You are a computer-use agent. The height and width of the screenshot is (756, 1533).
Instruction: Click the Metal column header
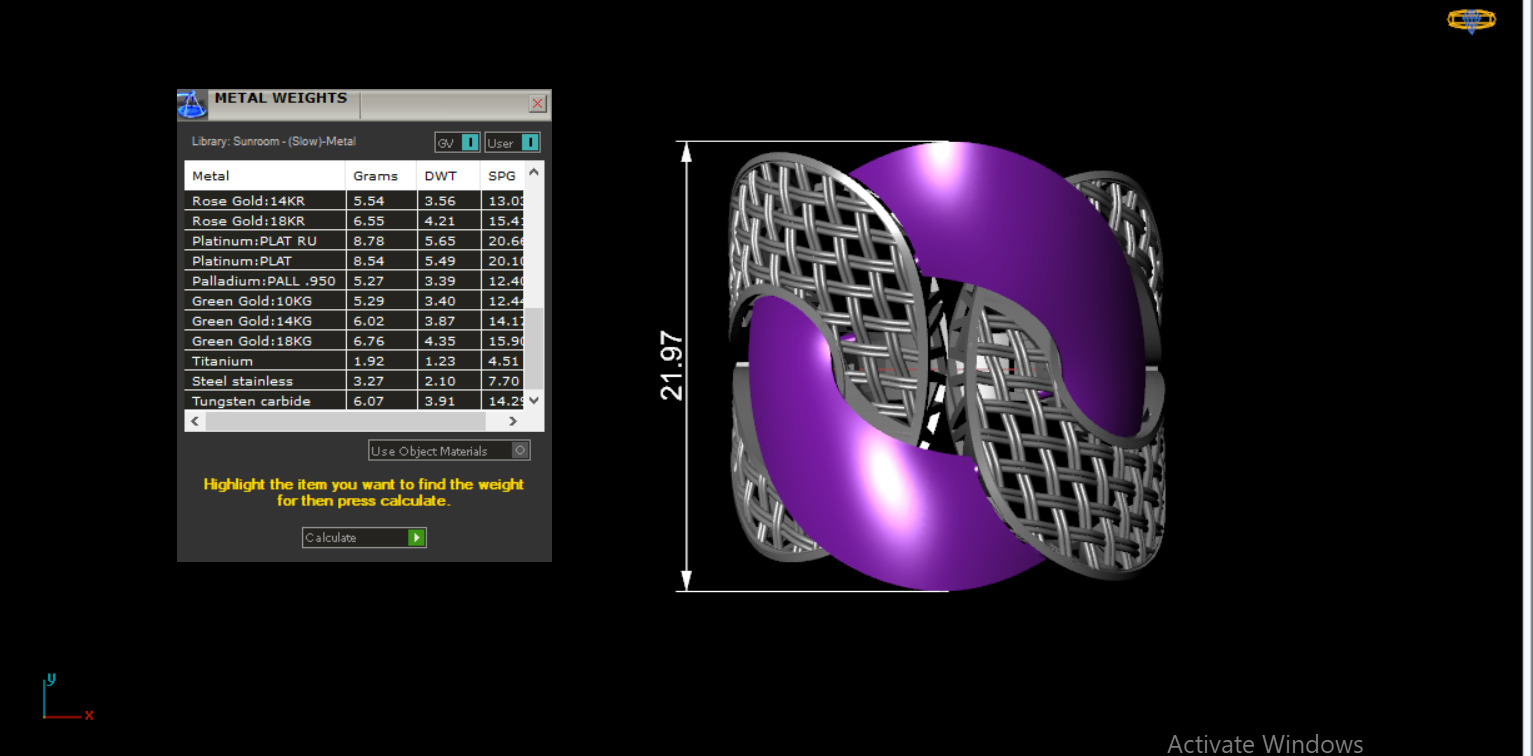pyautogui.click(x=265, y=176)
